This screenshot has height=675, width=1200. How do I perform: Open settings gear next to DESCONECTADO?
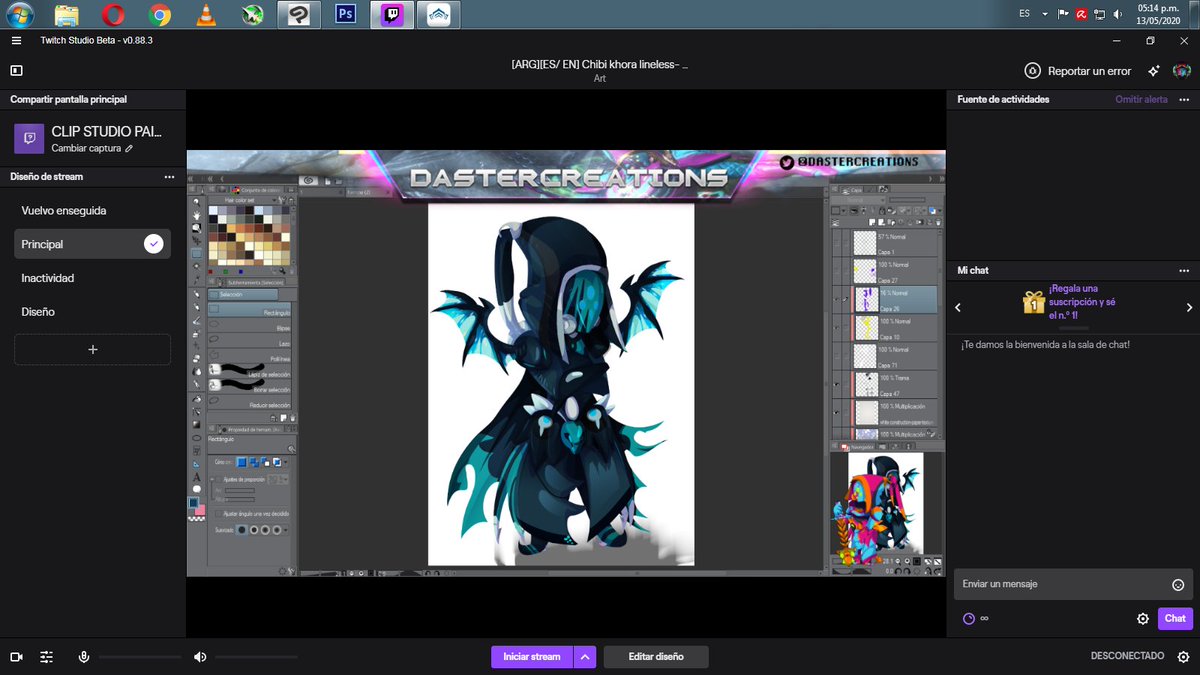tap(1183, 657)
